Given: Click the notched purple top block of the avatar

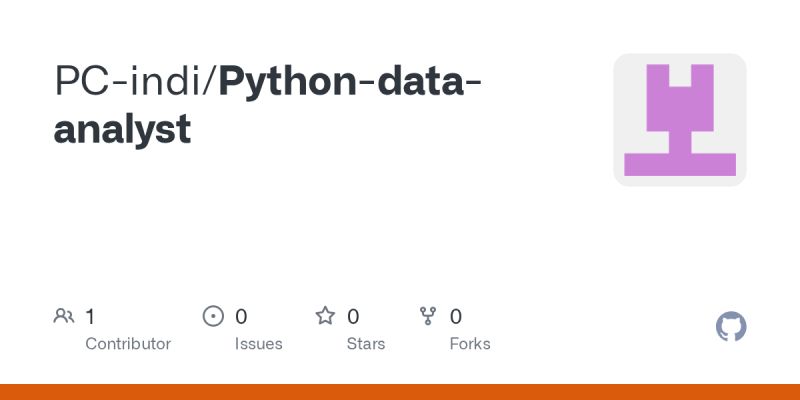Looking at the screenshot, I should (x=680, y=97).
